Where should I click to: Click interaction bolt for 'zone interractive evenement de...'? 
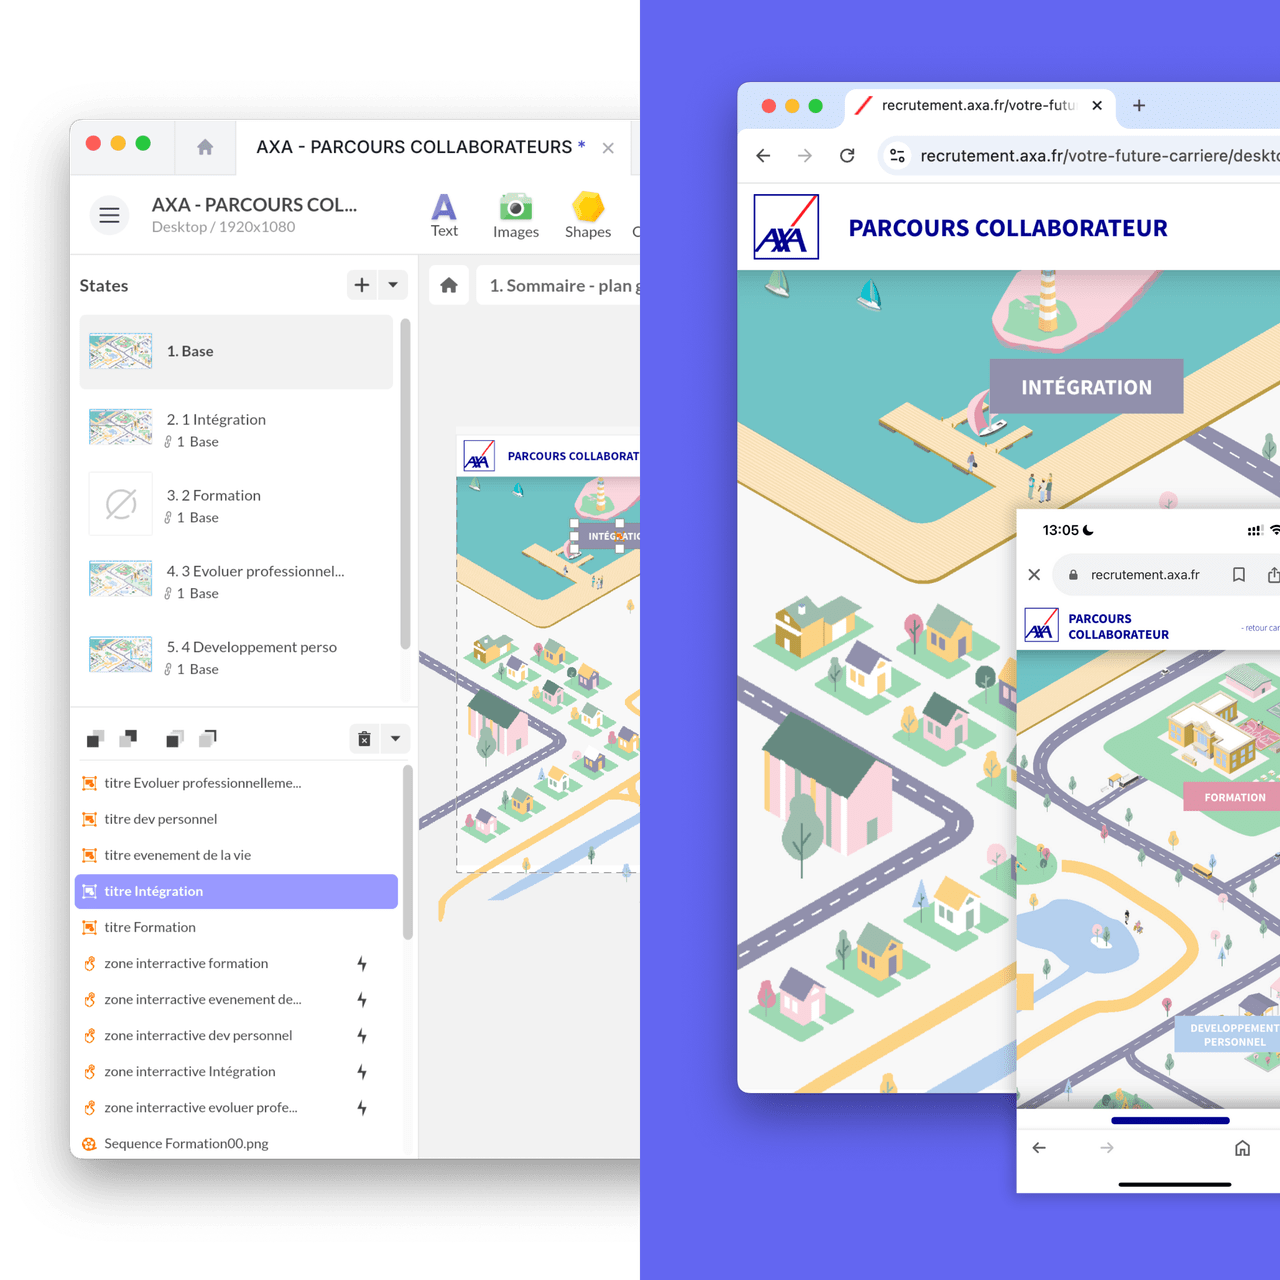tap(362, 1000)
